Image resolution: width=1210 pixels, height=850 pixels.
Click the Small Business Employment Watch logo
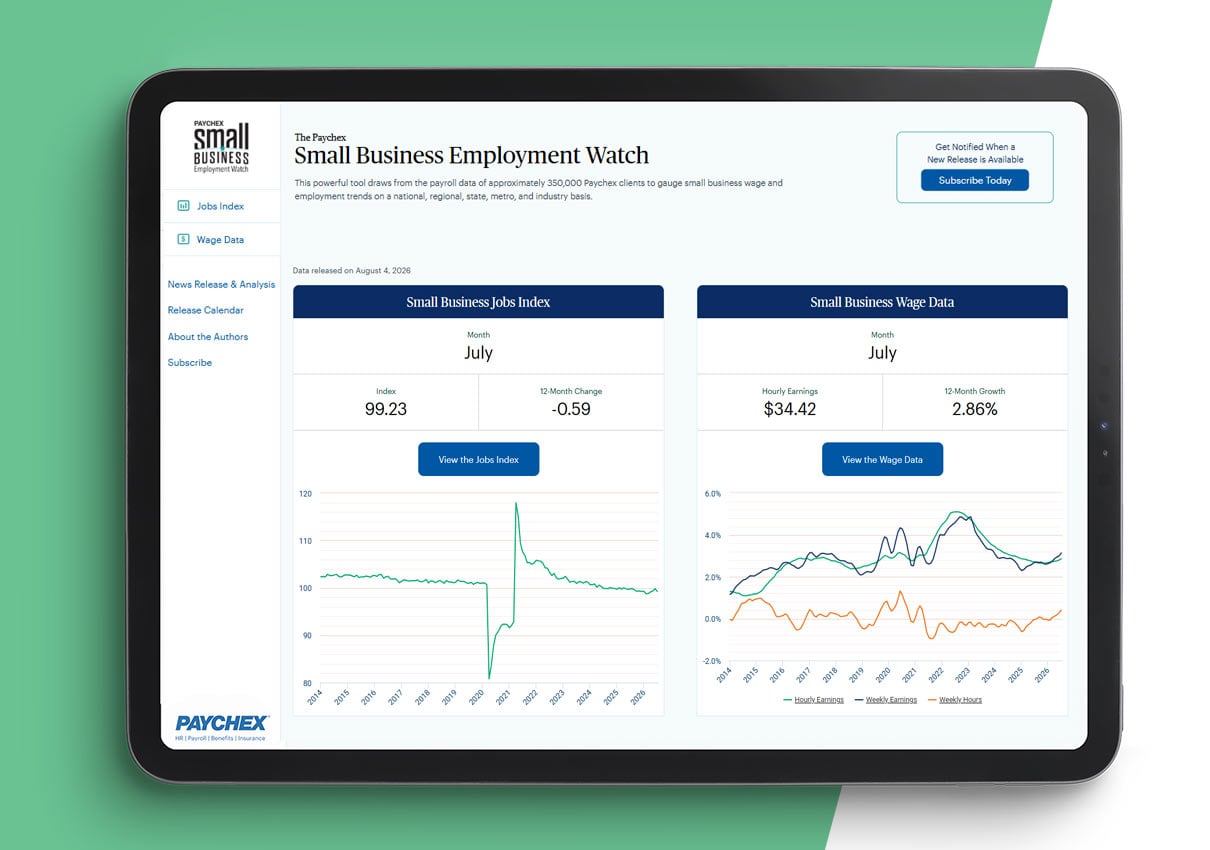pyautogui.click(x=221, y=147)
